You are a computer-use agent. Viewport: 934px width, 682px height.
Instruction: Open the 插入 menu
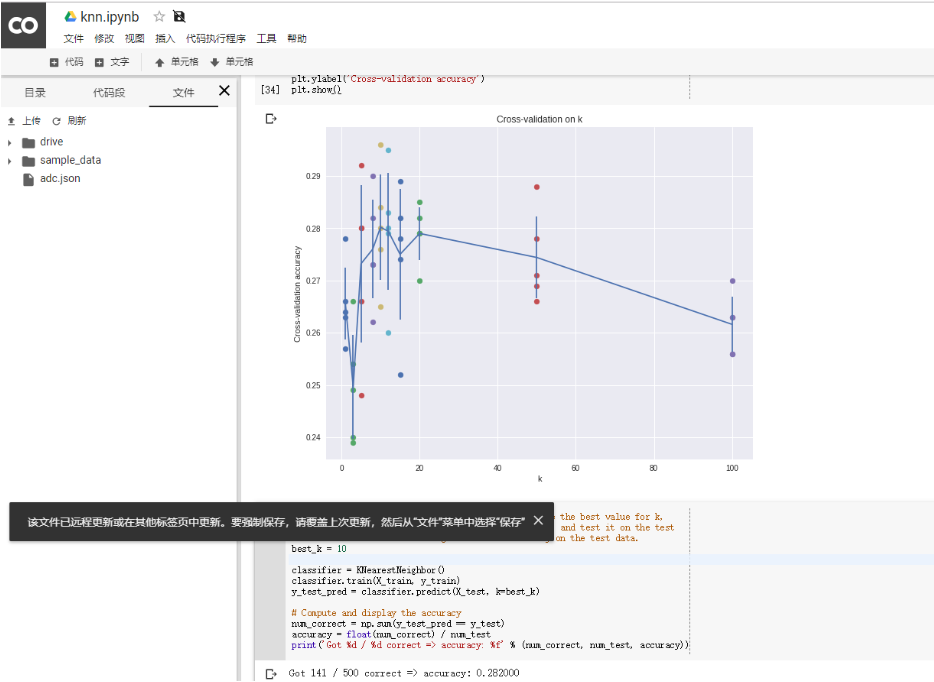pos(165,39)
